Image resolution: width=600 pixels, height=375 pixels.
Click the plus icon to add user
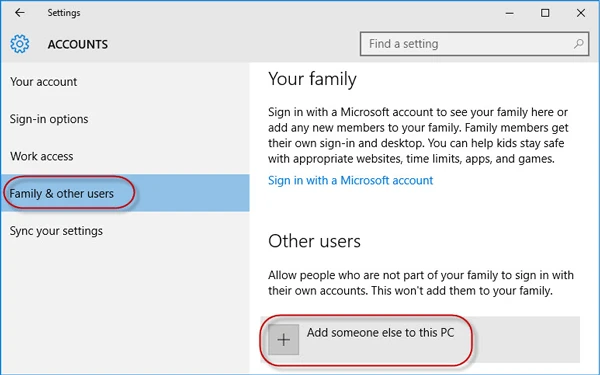tap(284, 339)
